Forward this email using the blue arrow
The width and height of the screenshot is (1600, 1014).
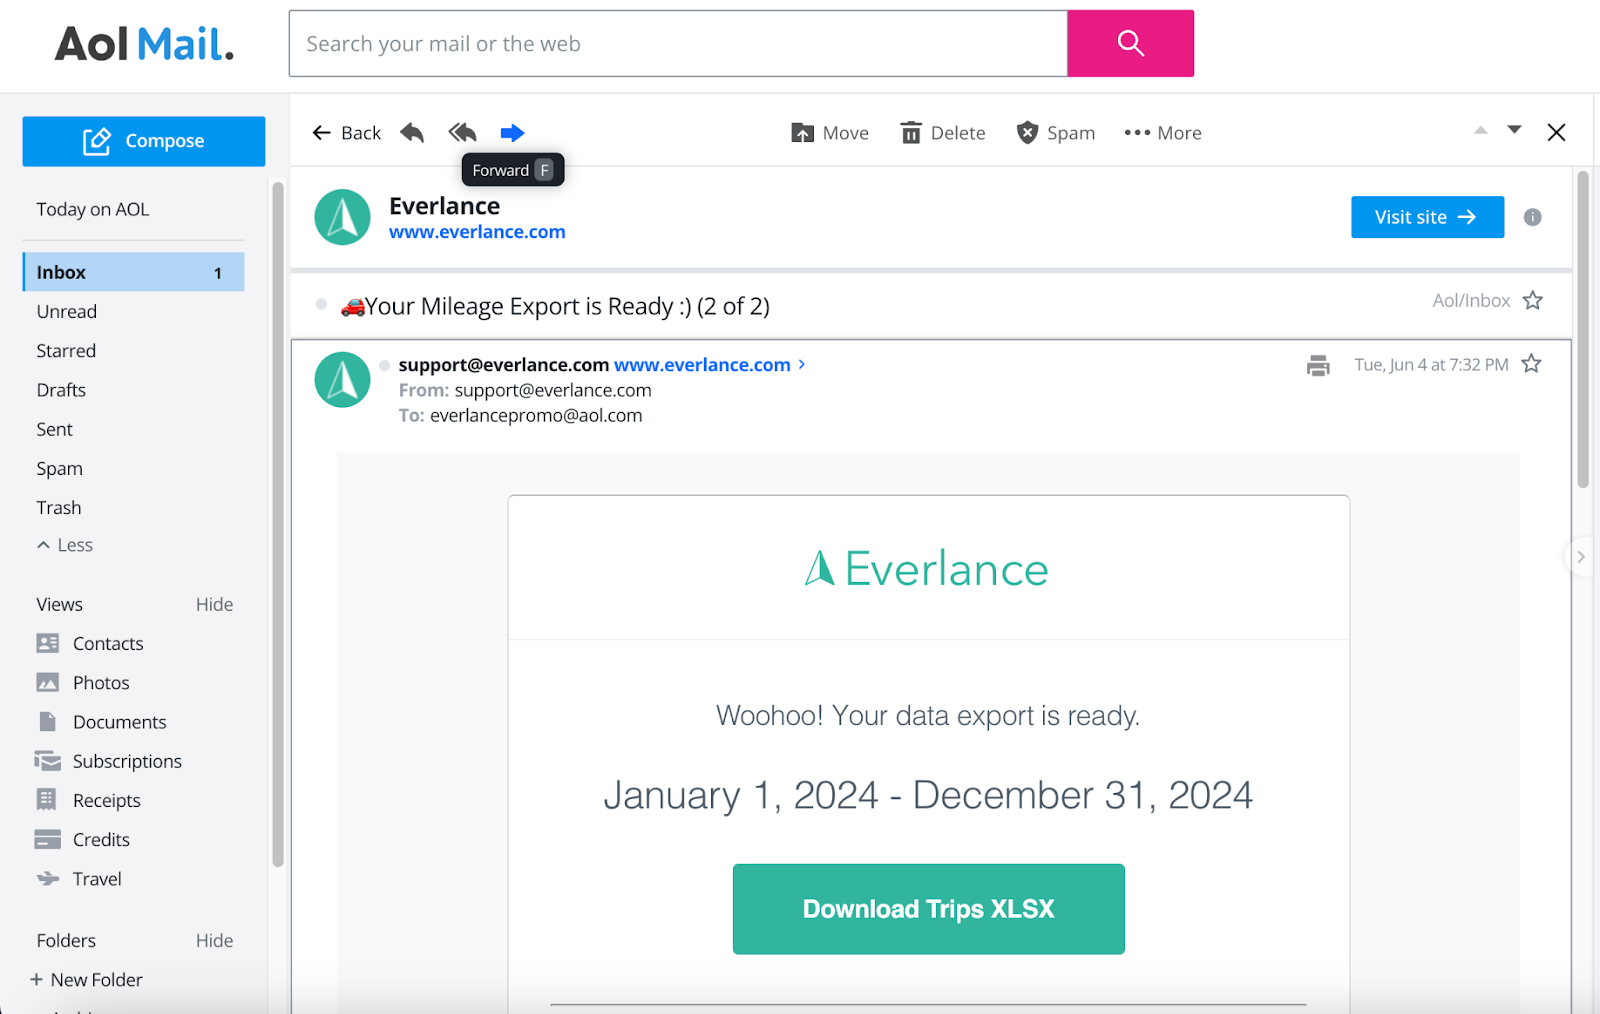tap(512, 133)
